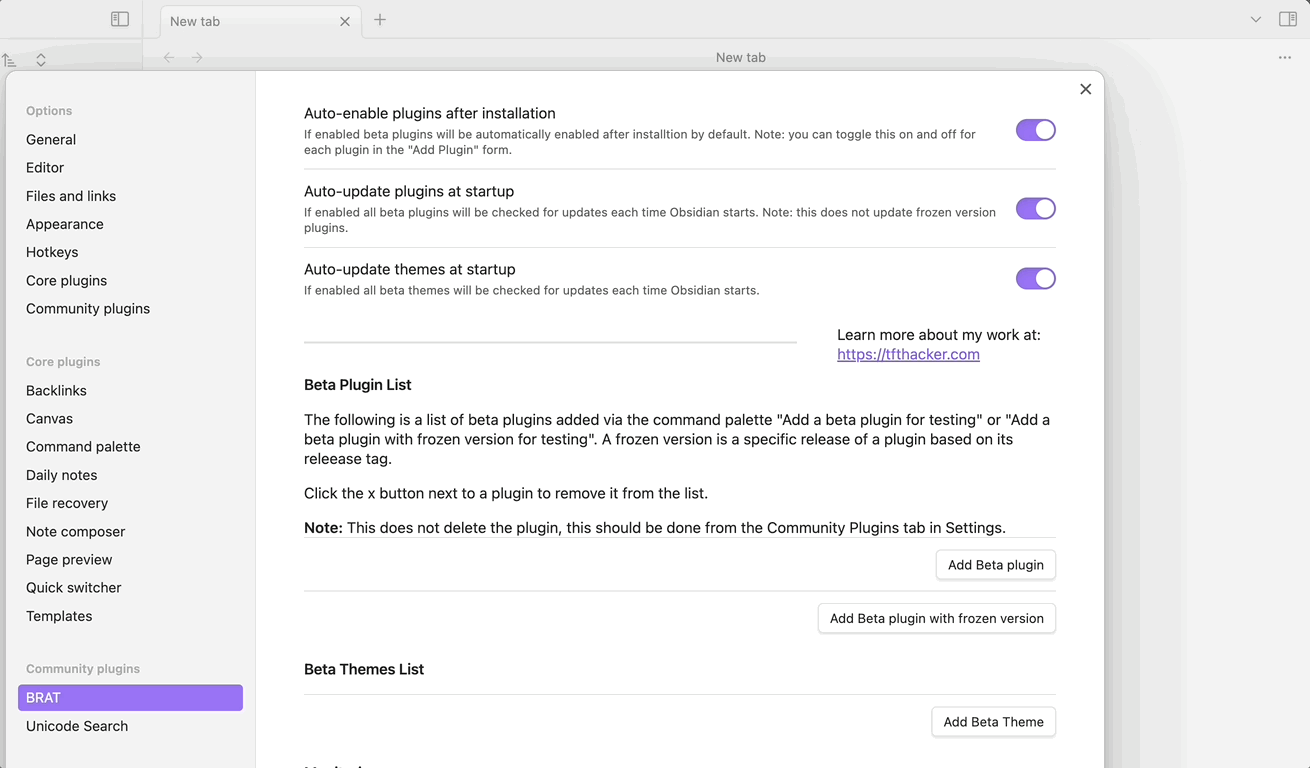The height and width of the screenshot is (768, 1310).
Task: Click Beta Plugin List heading
Action: click(358, 385)
